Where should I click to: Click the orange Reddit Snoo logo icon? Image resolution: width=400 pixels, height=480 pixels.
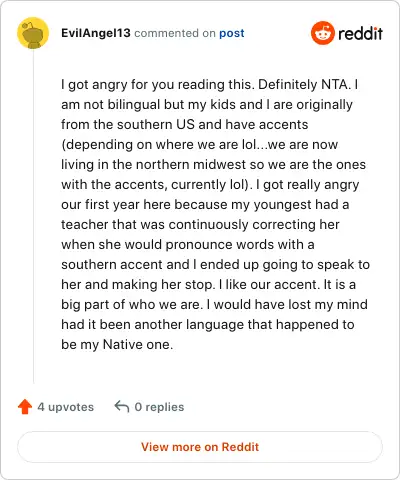(322, 33)
